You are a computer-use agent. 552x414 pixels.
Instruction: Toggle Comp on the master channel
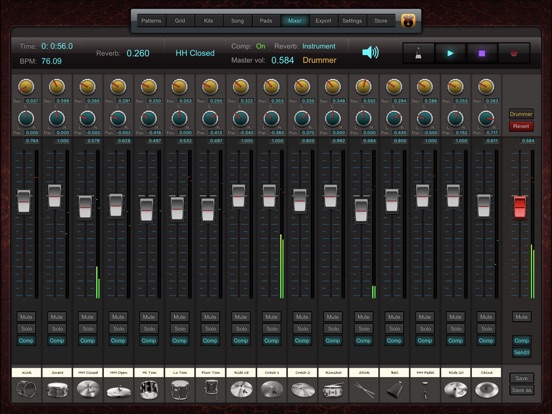pyautogui.click(x=522, y=340)
